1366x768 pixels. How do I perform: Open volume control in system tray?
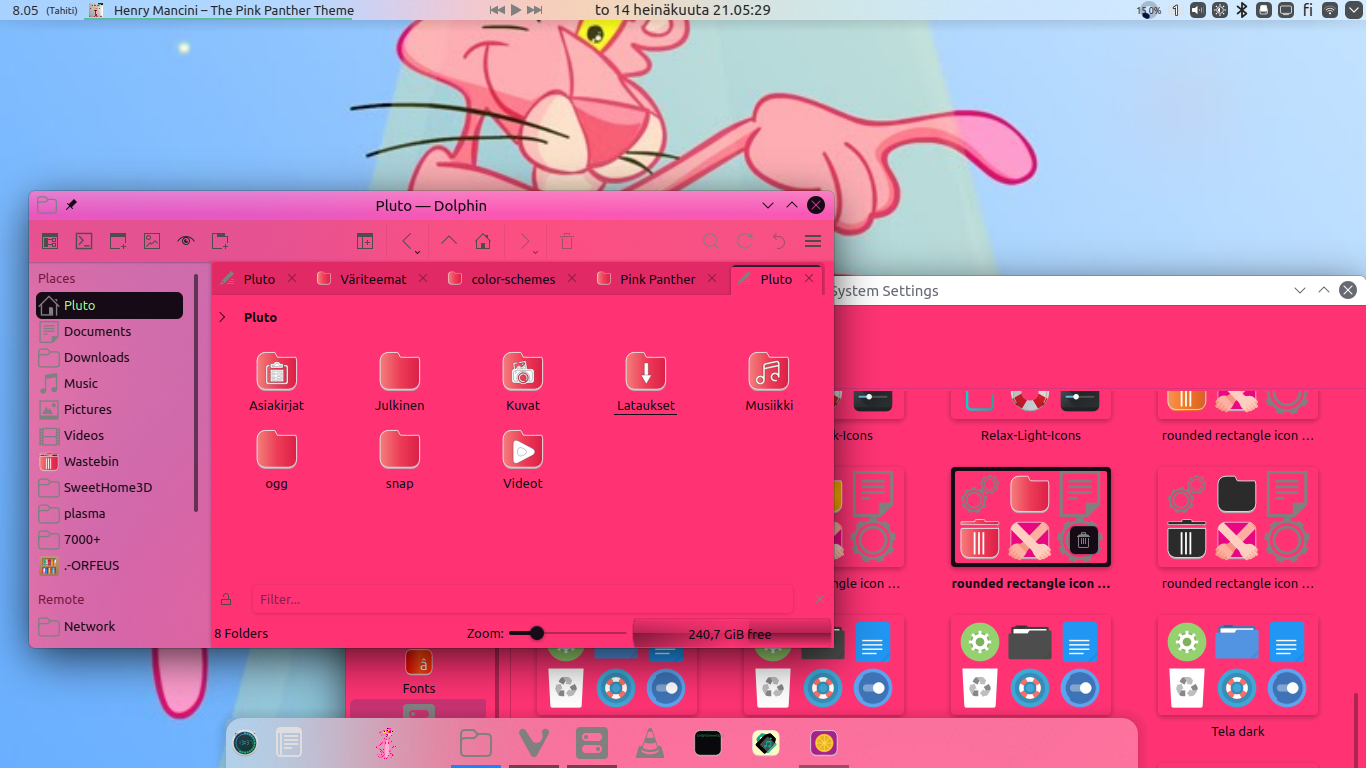[x=1198, y=10]
